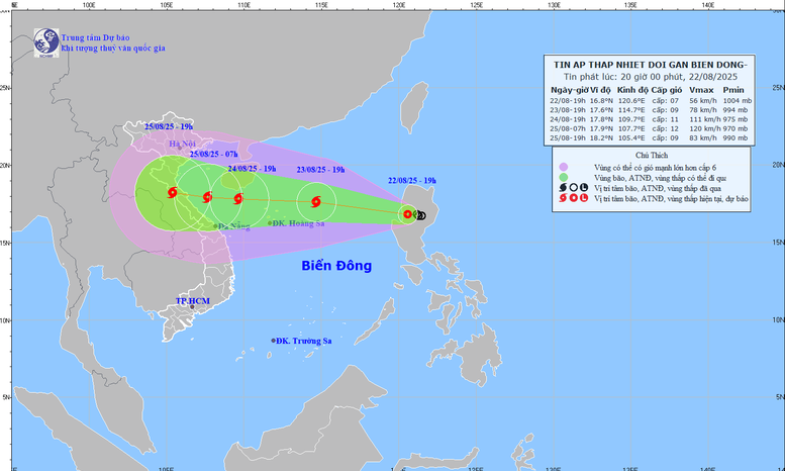
Task: Click the '970 mb' pressure value
Action: click(735, 129)
